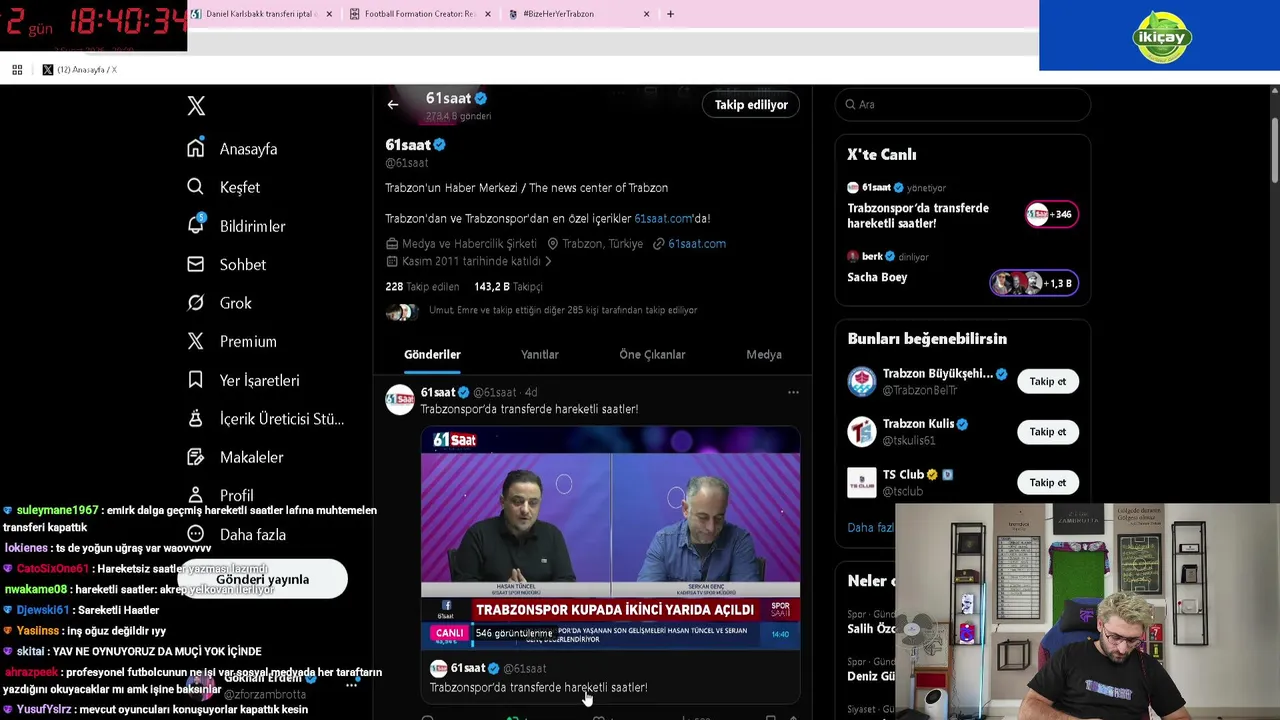Close the Daniel Karlsbakk tab
Viewport: 1280px width, 720px height.
click(x=329, y=14)
